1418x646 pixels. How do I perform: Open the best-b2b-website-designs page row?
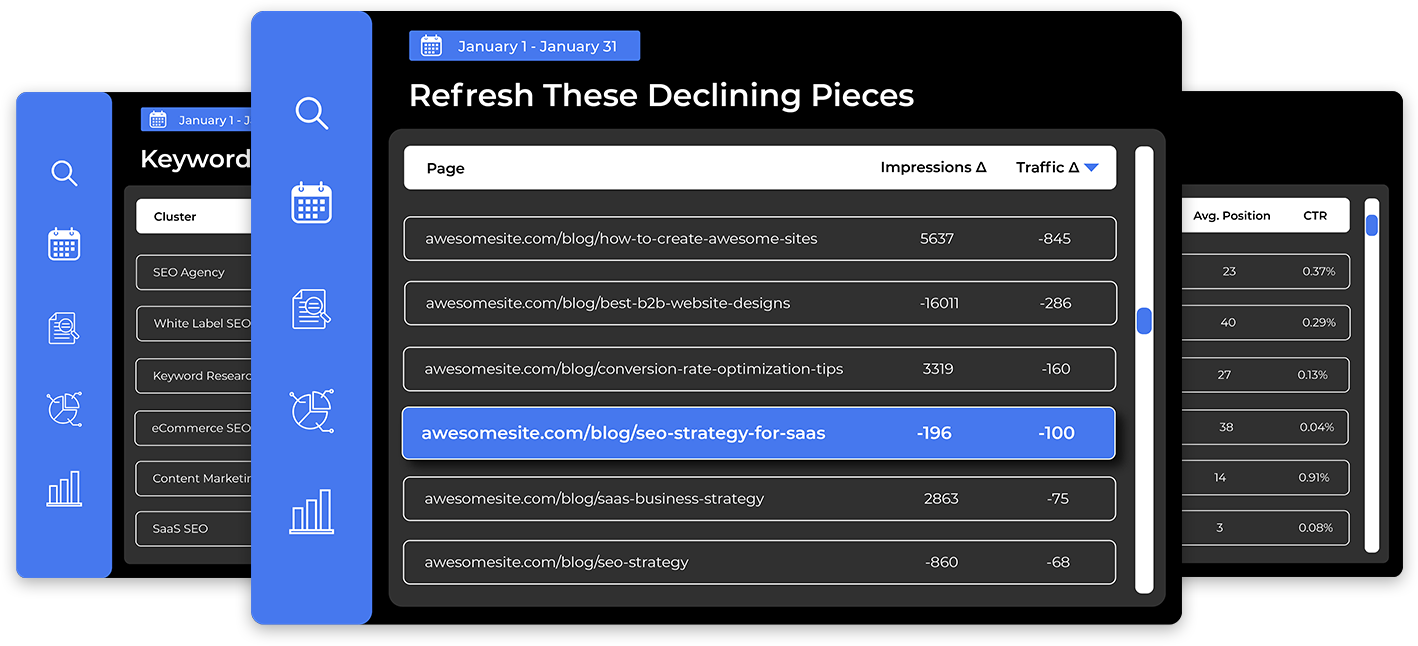[759, 303]
